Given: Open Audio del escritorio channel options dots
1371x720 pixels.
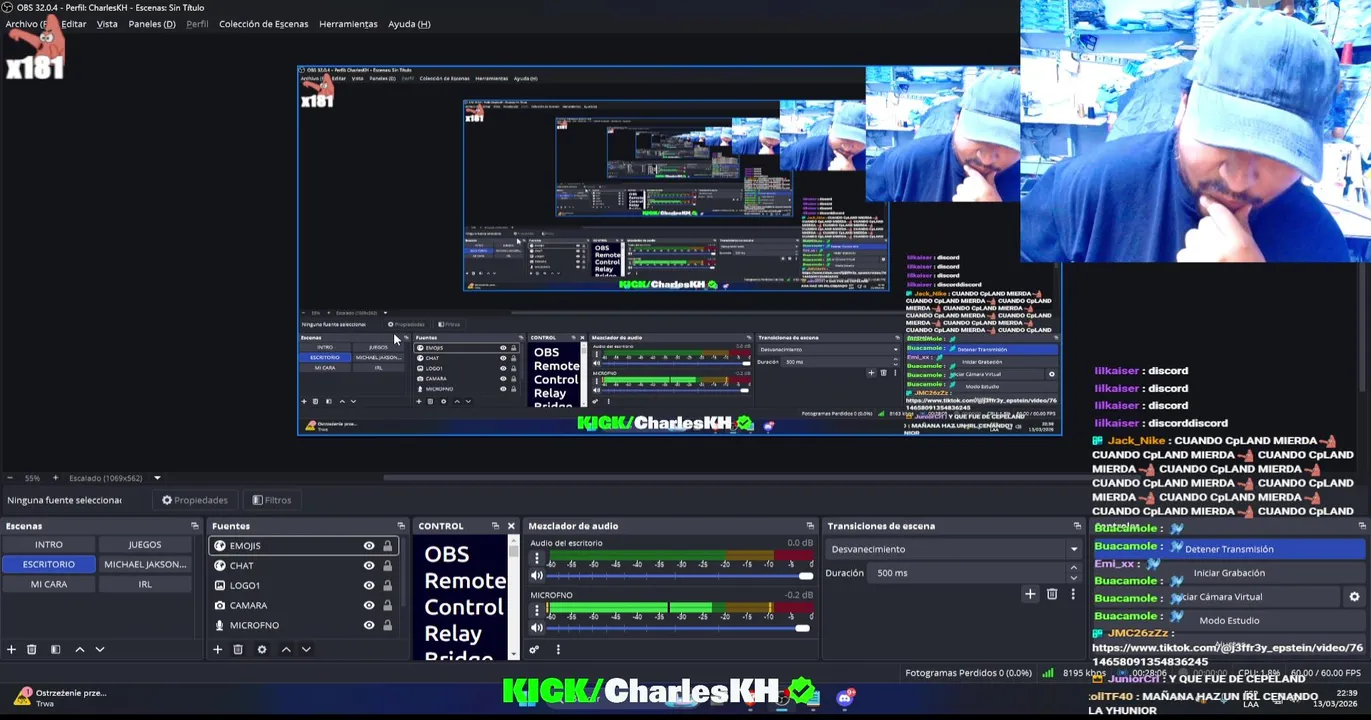Looking at the screenshot, I should (537, 559).
